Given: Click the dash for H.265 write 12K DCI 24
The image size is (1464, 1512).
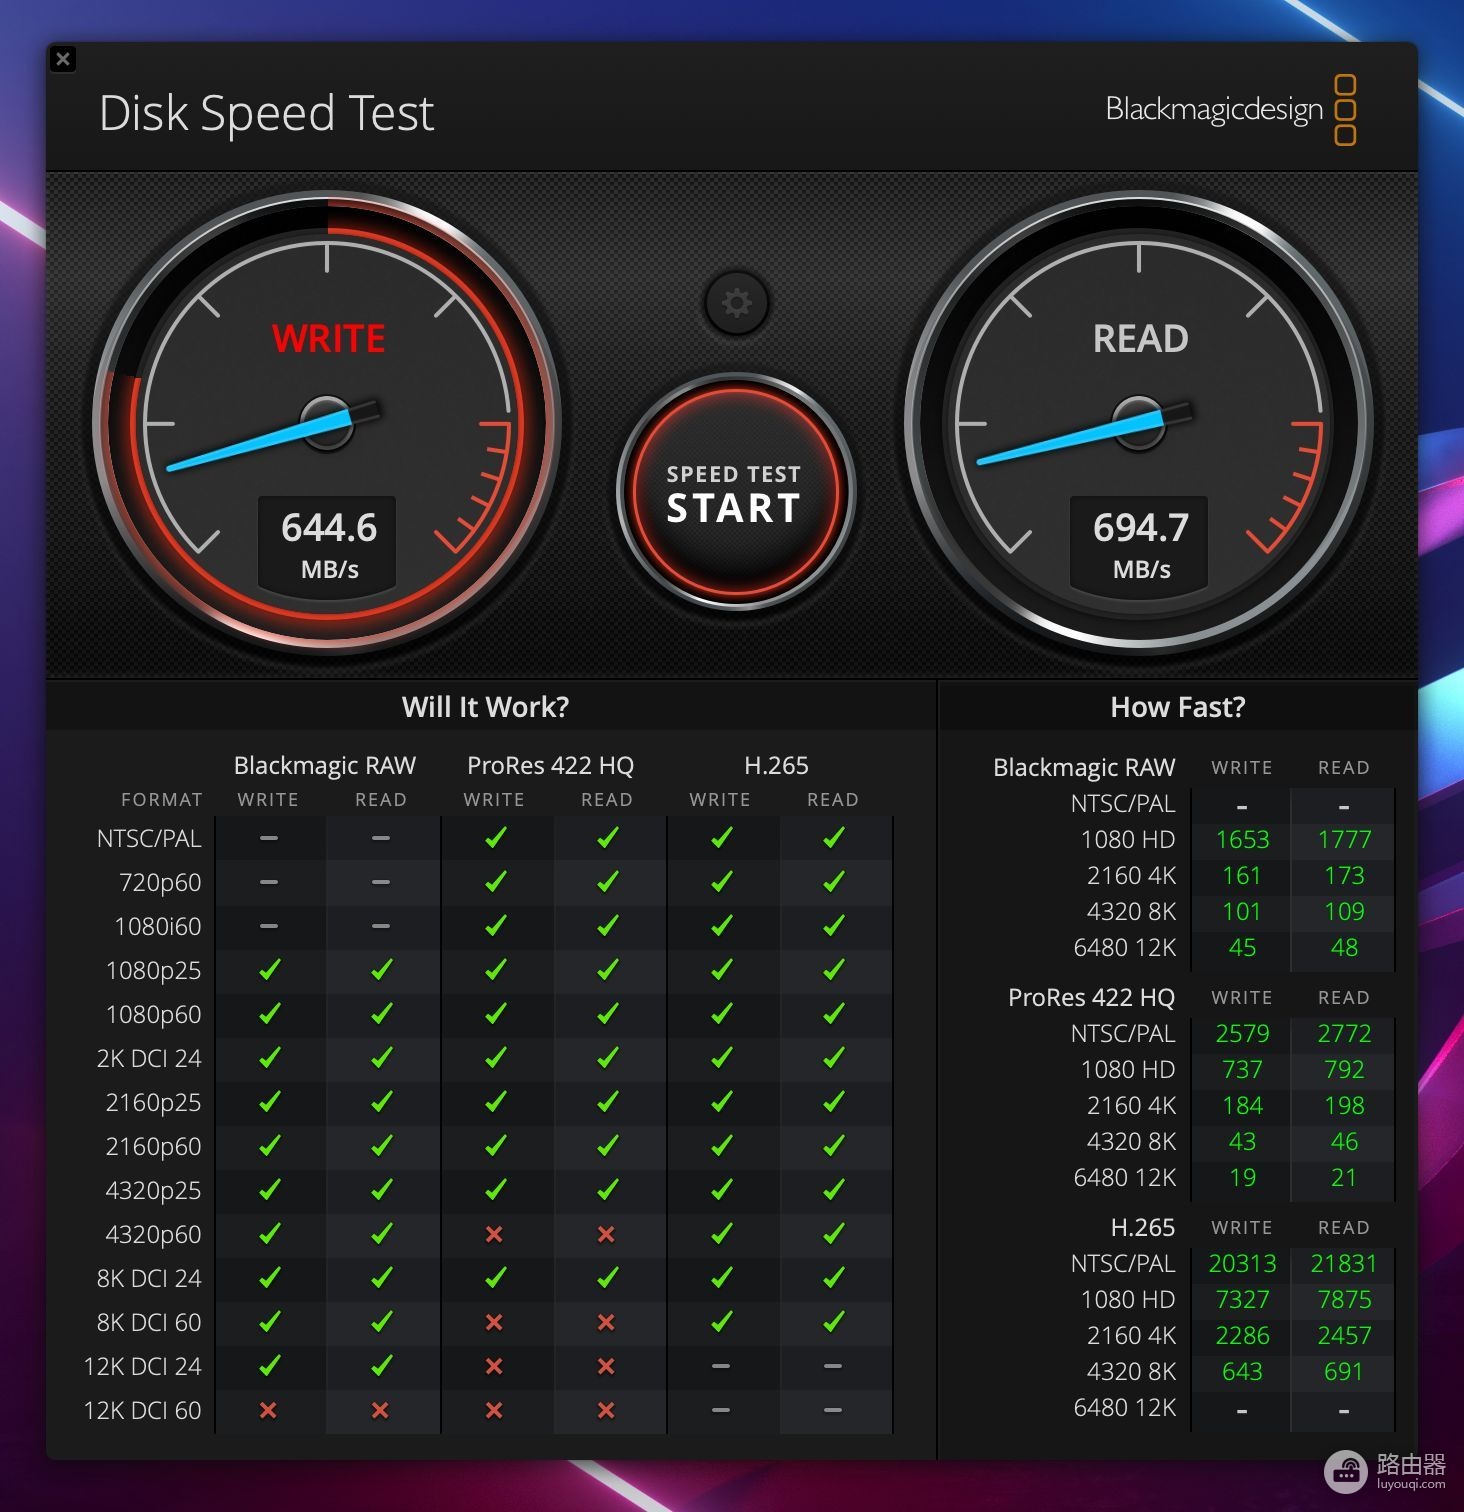Looking at the screenshot, I should 721,1366.
